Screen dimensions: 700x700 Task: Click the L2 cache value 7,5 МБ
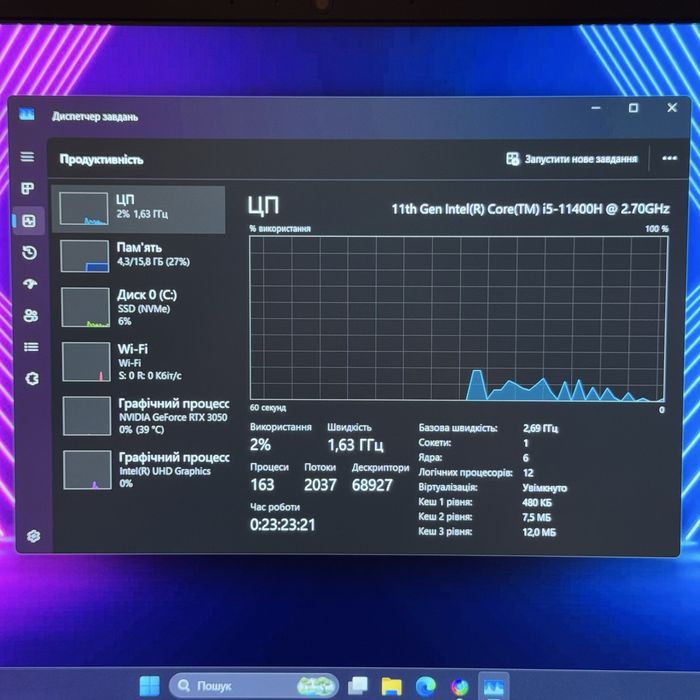(537, 517)
